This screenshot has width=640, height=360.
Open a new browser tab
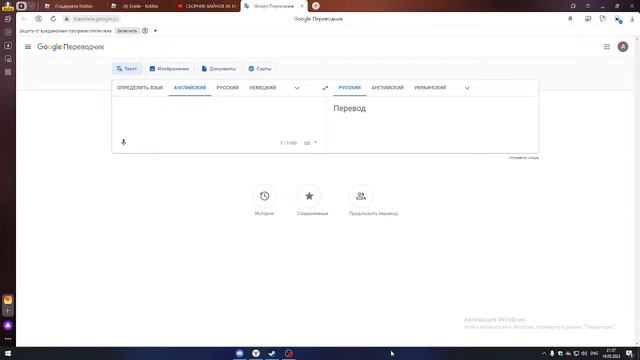click(x=316, y=6)
